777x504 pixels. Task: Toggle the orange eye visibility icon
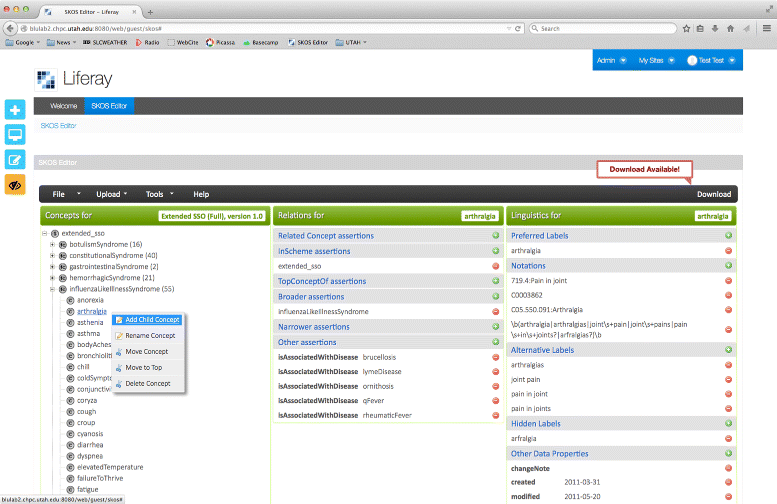(15, 184)
